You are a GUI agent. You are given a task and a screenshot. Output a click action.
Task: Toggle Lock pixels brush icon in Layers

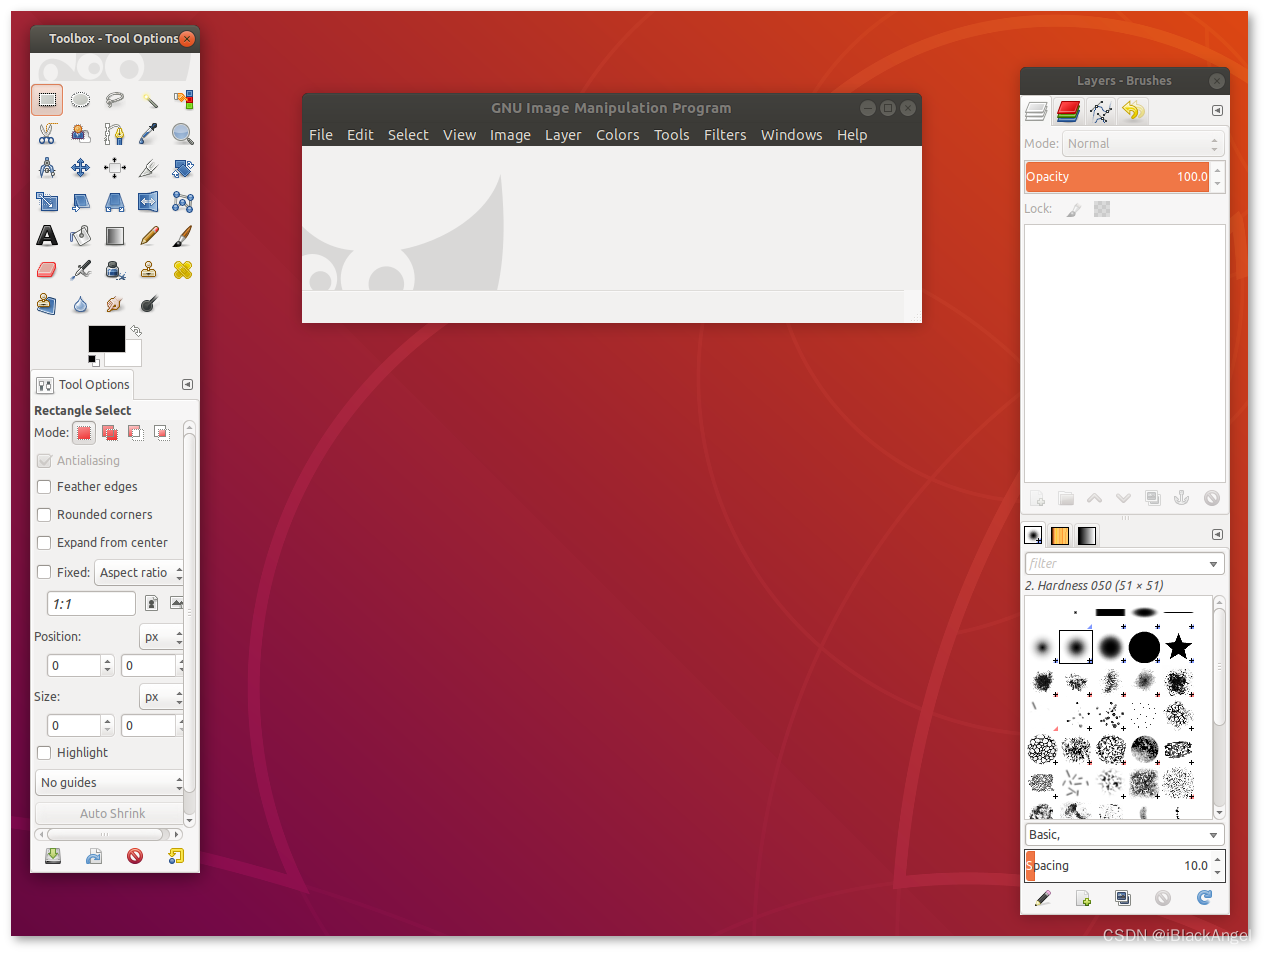pyautogui.click(x=1074, y=209)
